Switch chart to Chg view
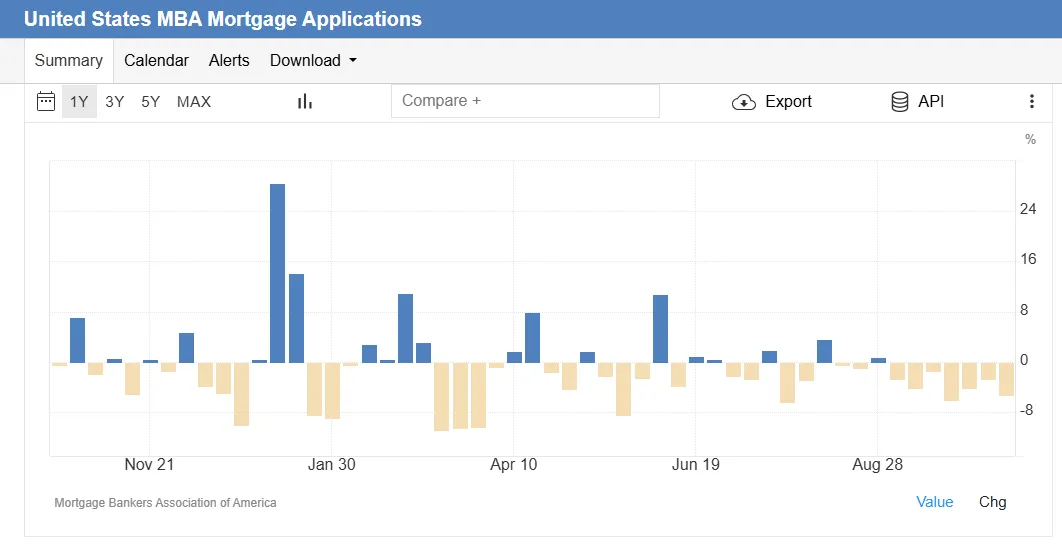The width and height of the screenshot is (1062, 555). pyautogui.click(x=992, y=502)
